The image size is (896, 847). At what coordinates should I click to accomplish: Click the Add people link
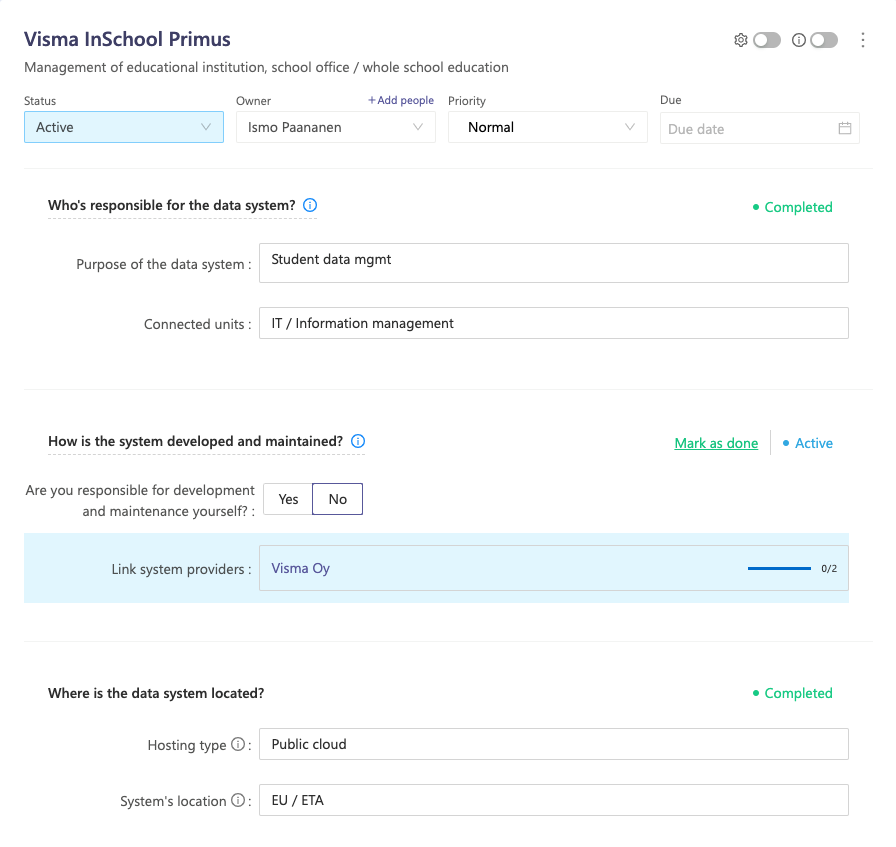pos(401,100)
